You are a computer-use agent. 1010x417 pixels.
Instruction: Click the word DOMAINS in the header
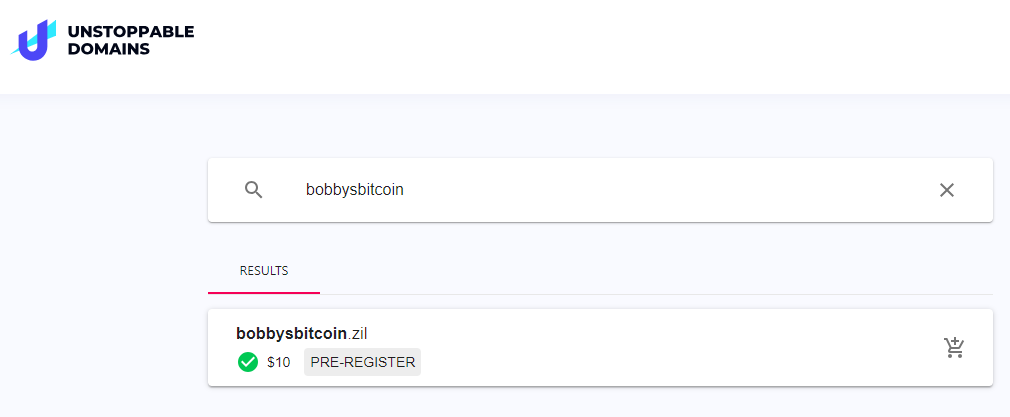[x=109, y=49]
